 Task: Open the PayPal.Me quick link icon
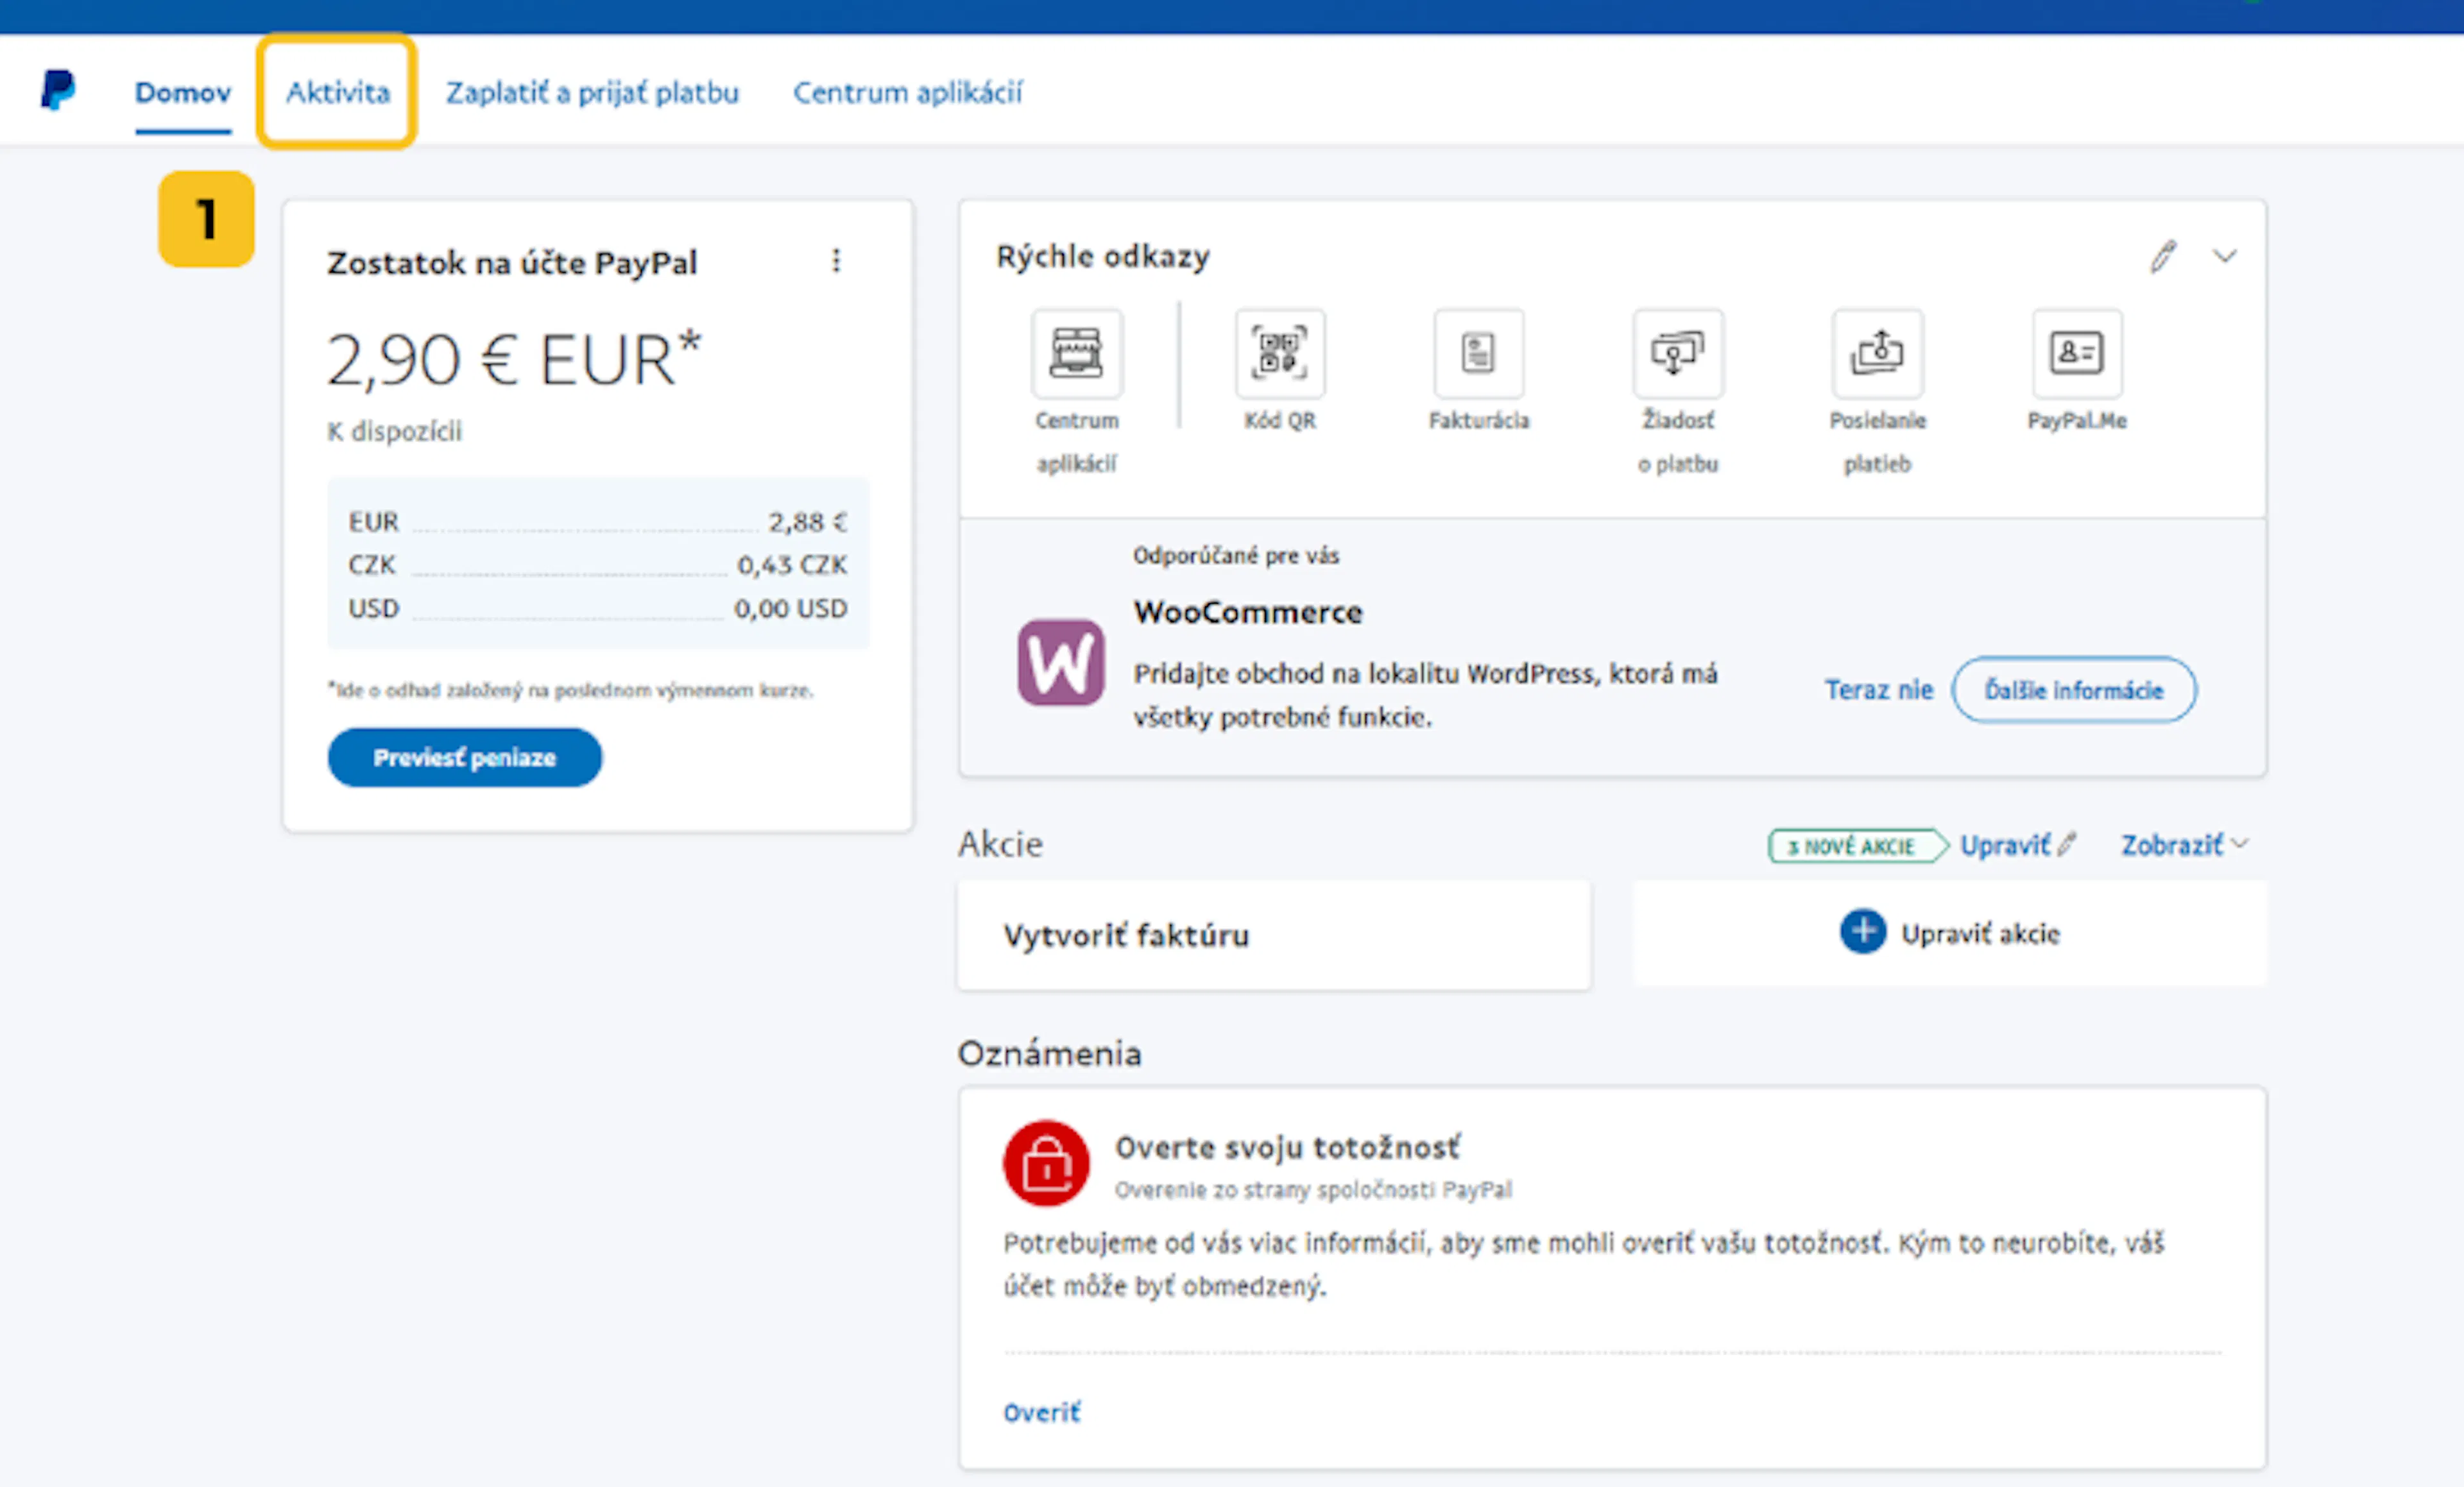tap(2077, 353)
